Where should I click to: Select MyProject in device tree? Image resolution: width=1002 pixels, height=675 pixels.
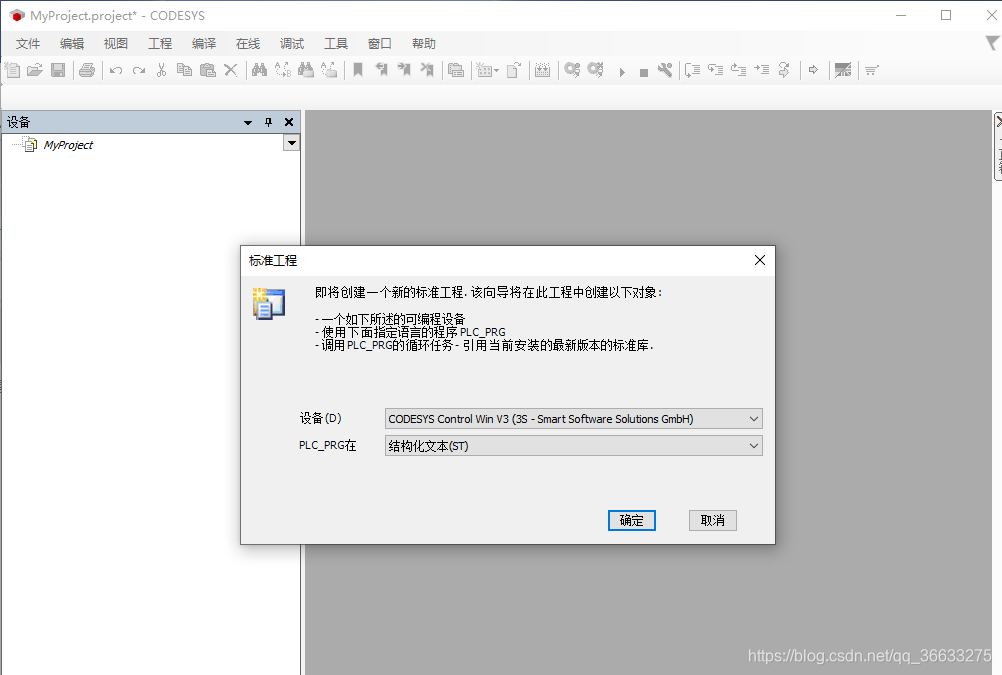coord(68,145)
